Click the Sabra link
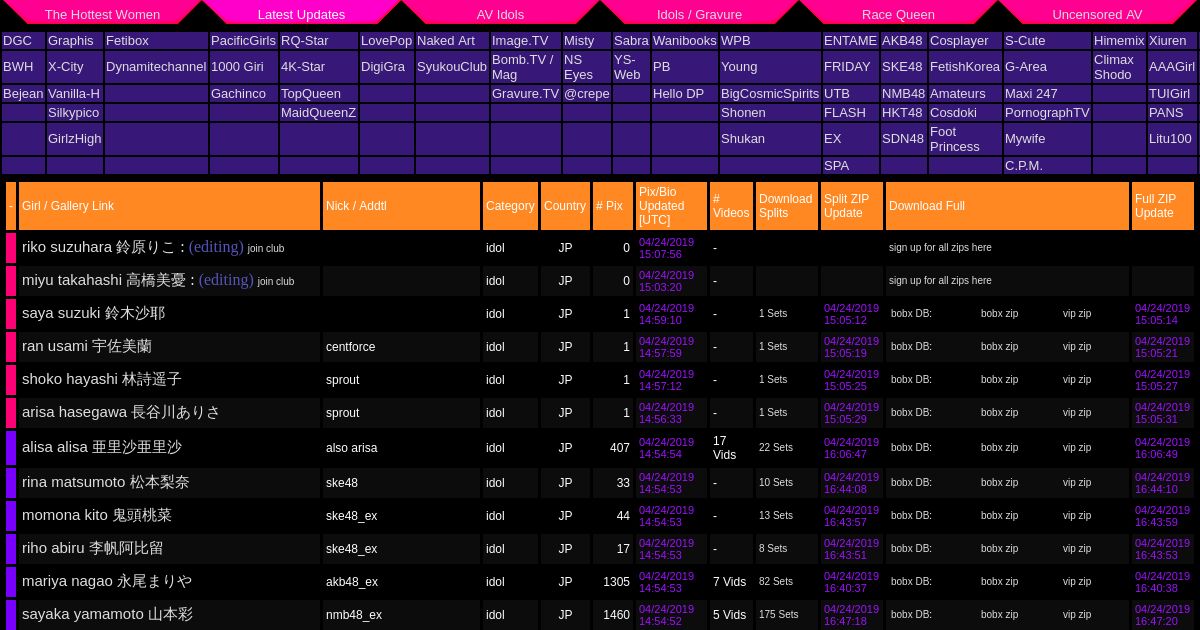This screenshot has width=1200, height=630. tap(631, 41)
